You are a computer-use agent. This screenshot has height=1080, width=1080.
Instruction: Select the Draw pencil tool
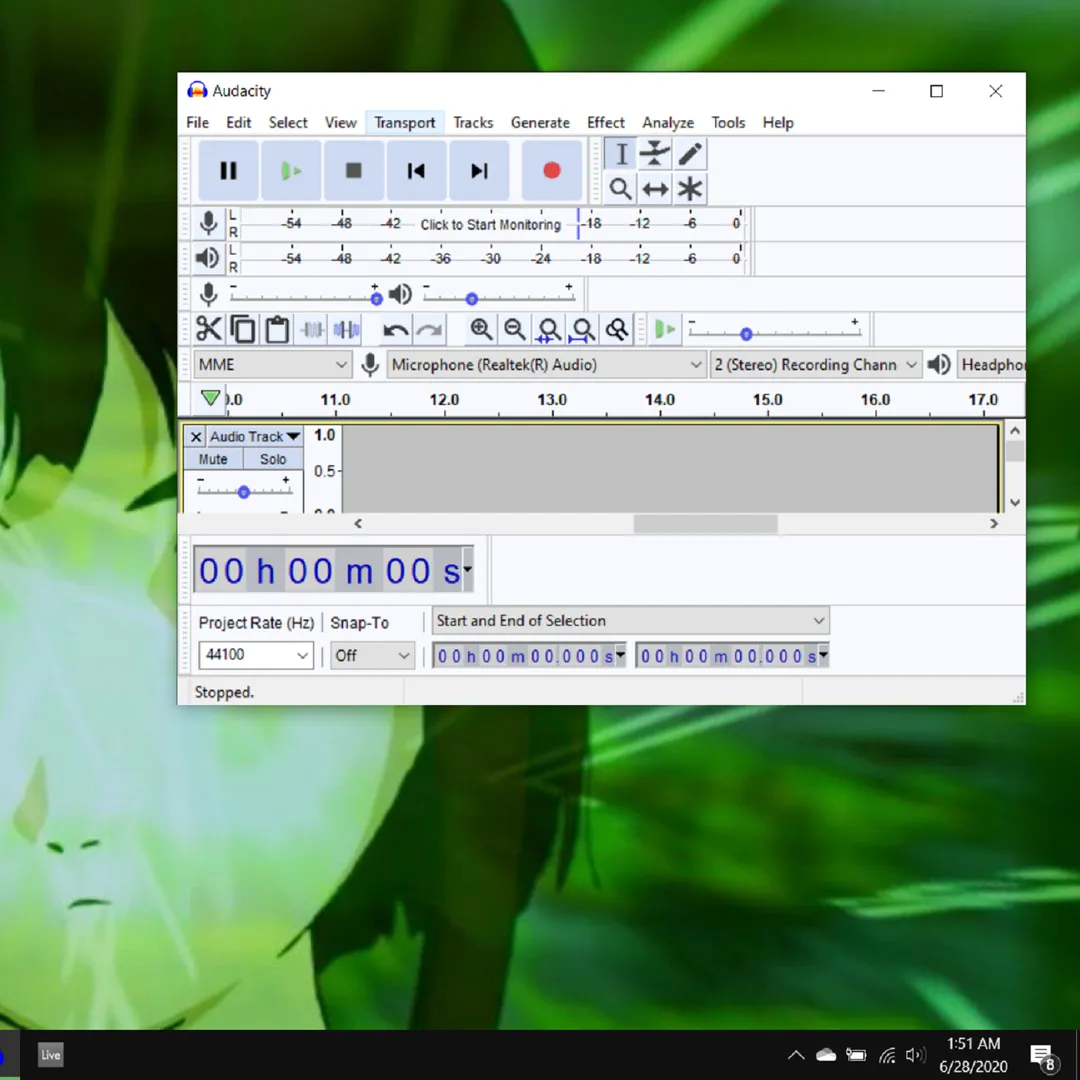(689, 153)
